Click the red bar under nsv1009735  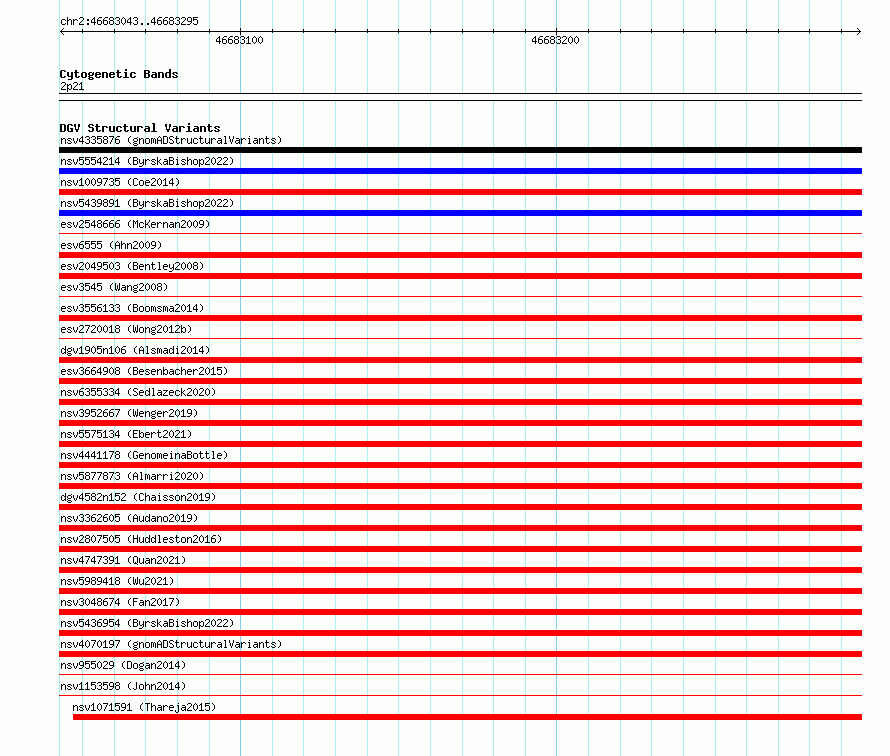460,192
